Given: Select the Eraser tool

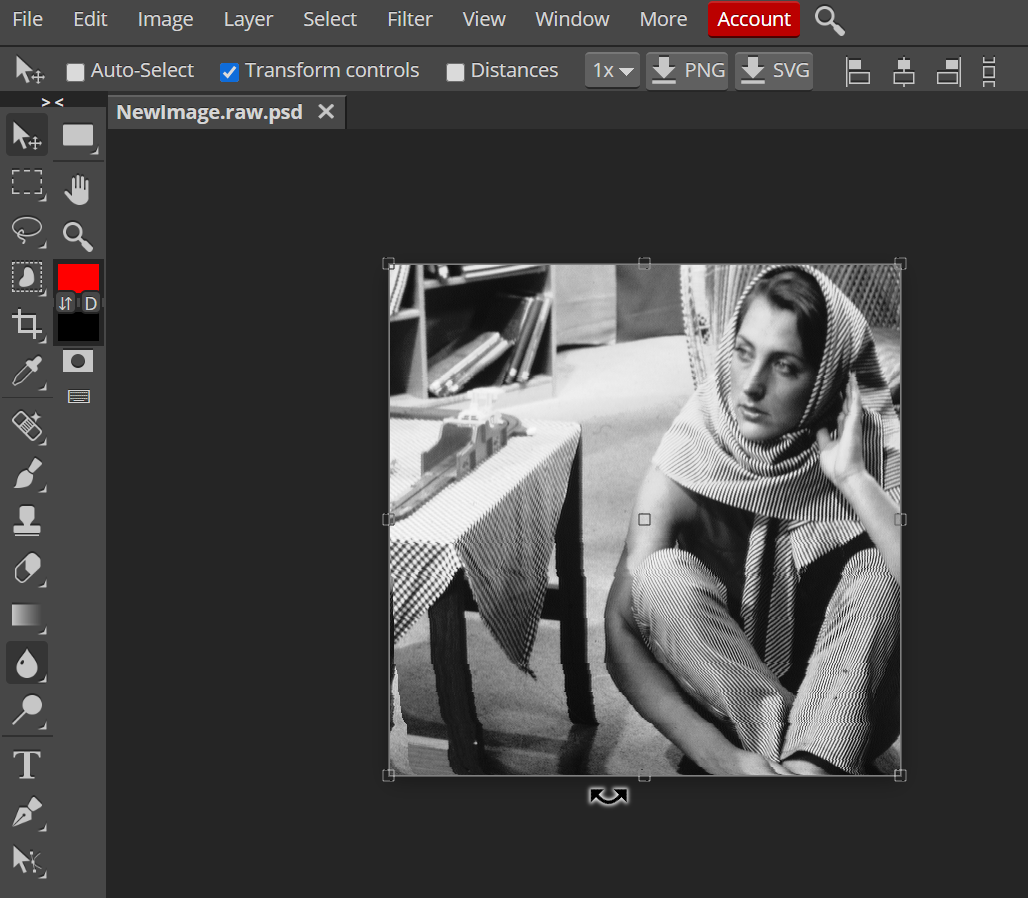Looking at the screenshot, I should 27,568.
